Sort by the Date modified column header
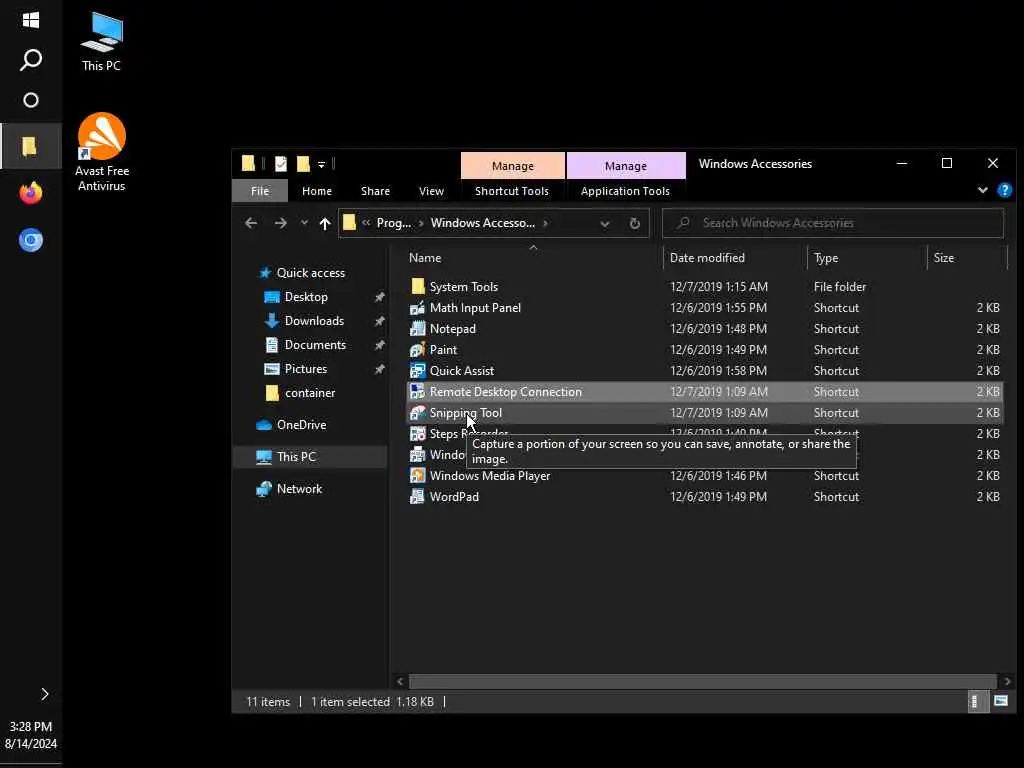This screenshot has width=1024, height=768. coord(707,258)
